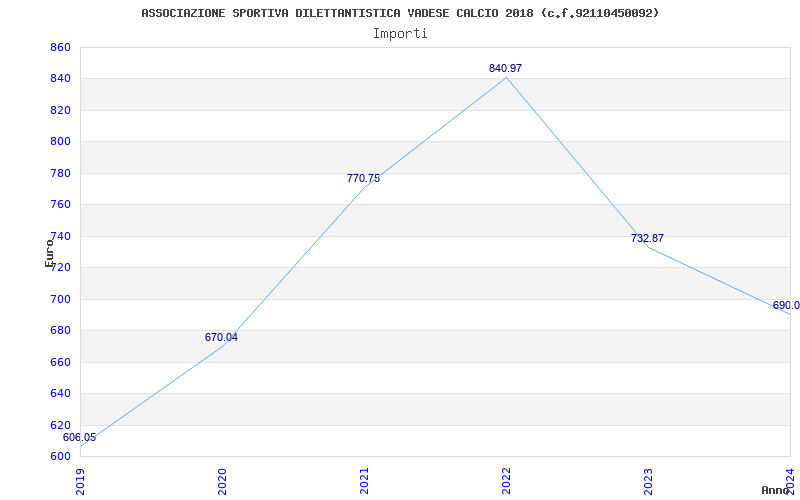Image resolution: width=800 pixels, height=500 pixels.
Task: Click the 860 y-axis value
Action: [x=60, y=47]
